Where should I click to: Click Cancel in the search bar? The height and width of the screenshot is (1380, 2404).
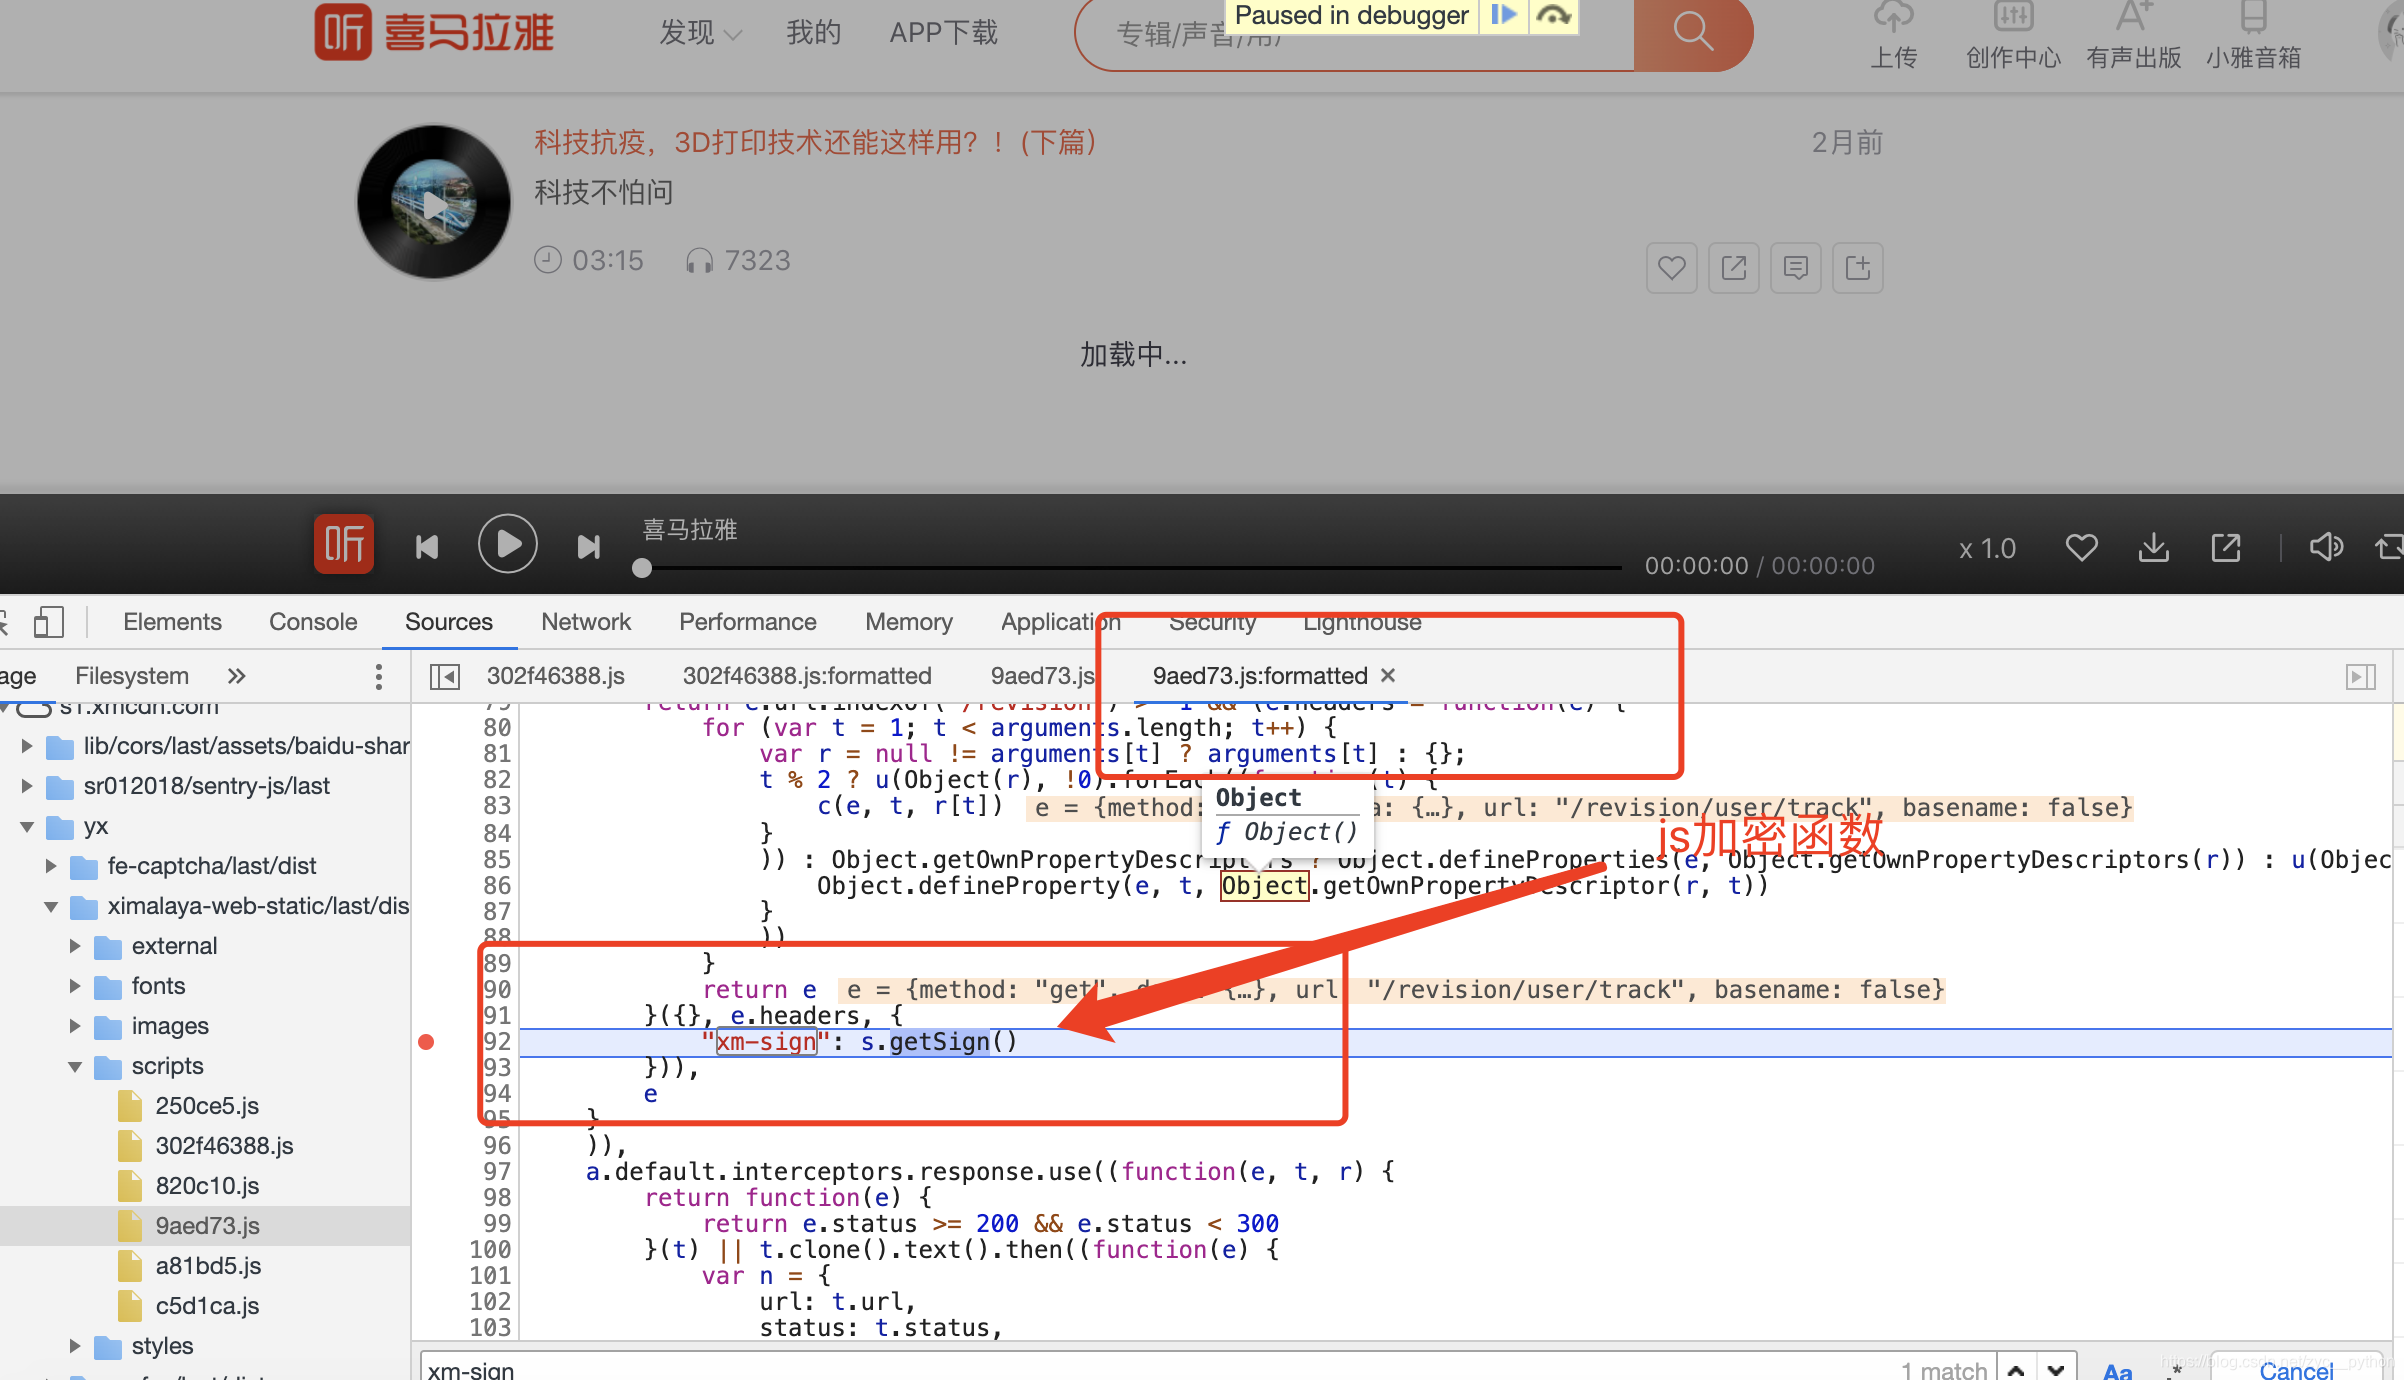2296,1370
